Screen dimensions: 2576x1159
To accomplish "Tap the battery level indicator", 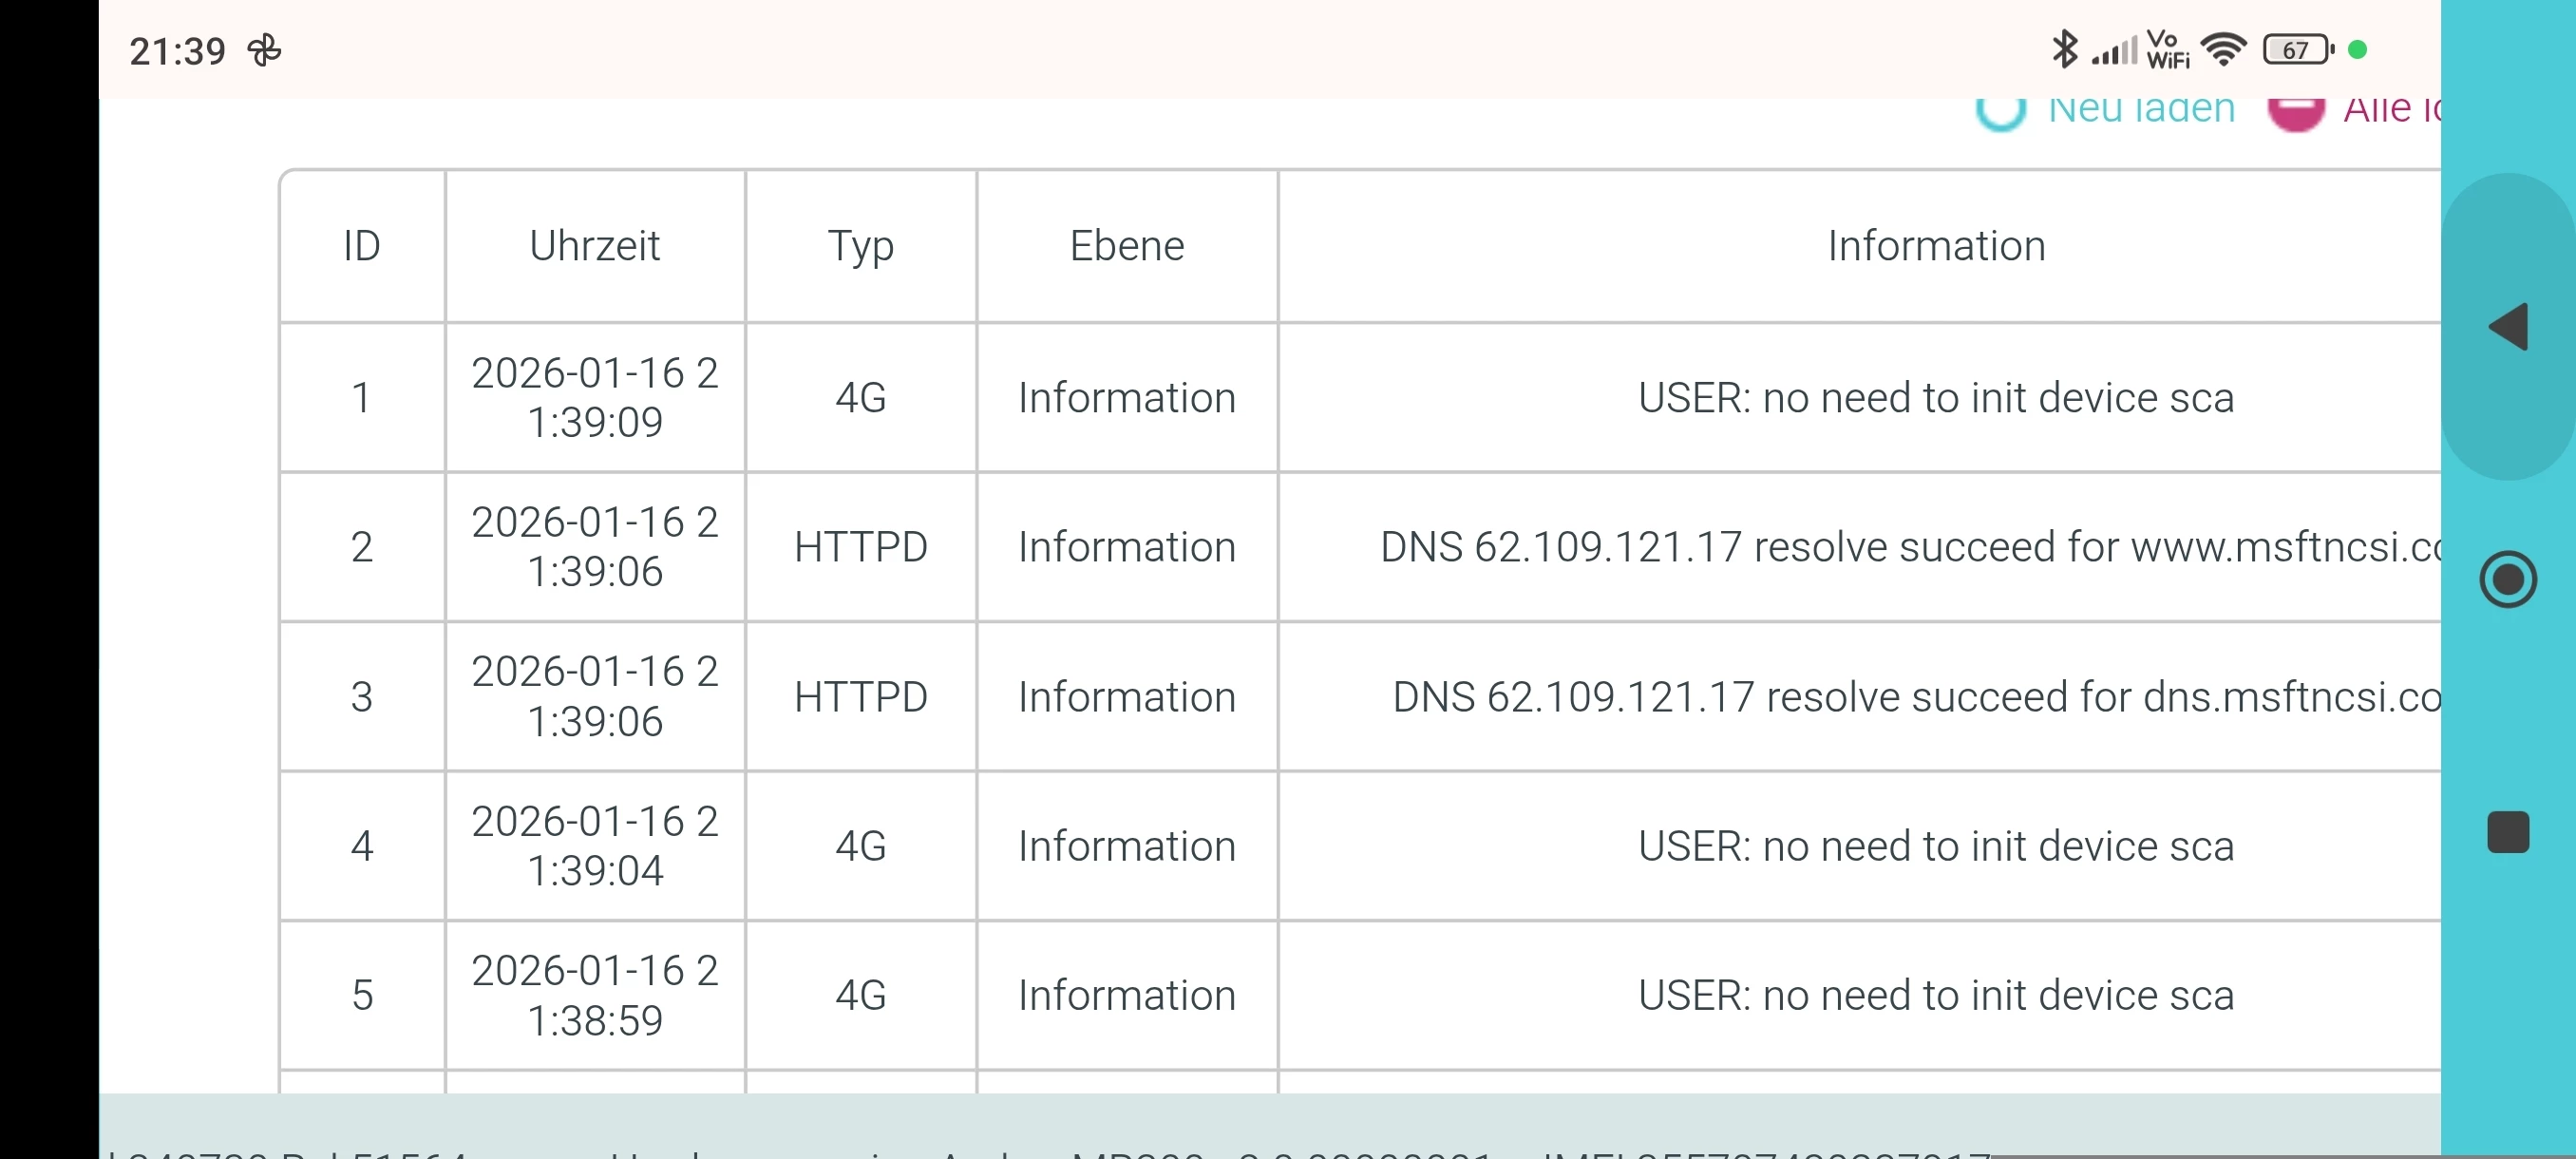I will point(2297,49).
